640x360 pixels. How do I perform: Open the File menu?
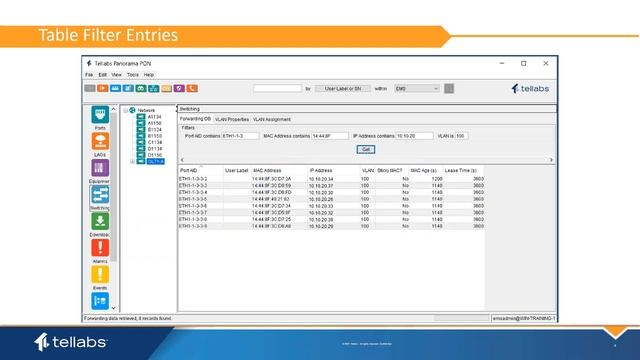pyautogui.click(x=89, y=75)
